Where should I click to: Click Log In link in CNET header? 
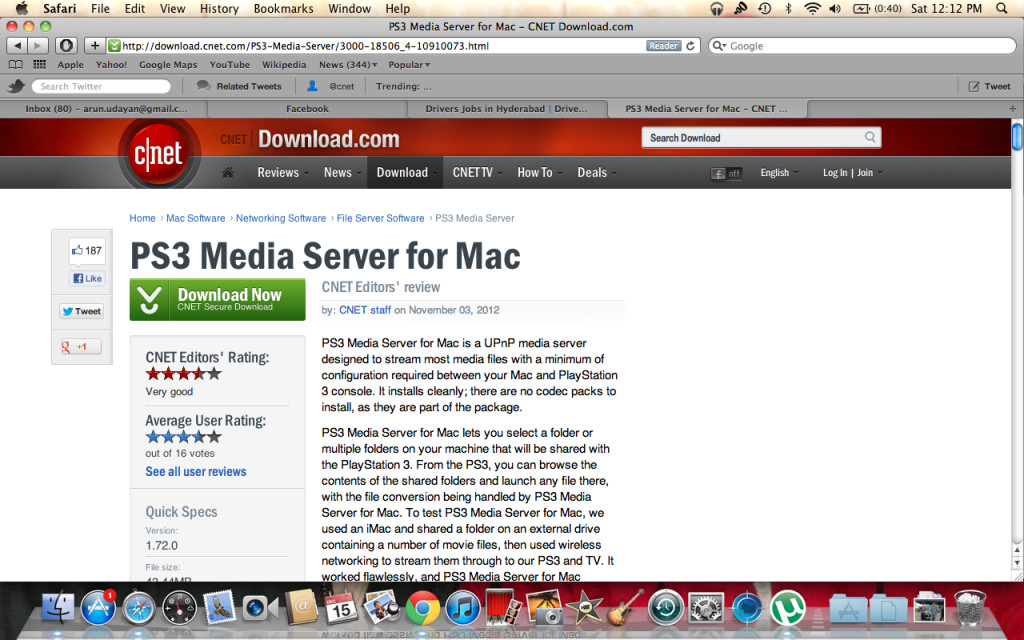pyautogui.click(x=835, y=172)
